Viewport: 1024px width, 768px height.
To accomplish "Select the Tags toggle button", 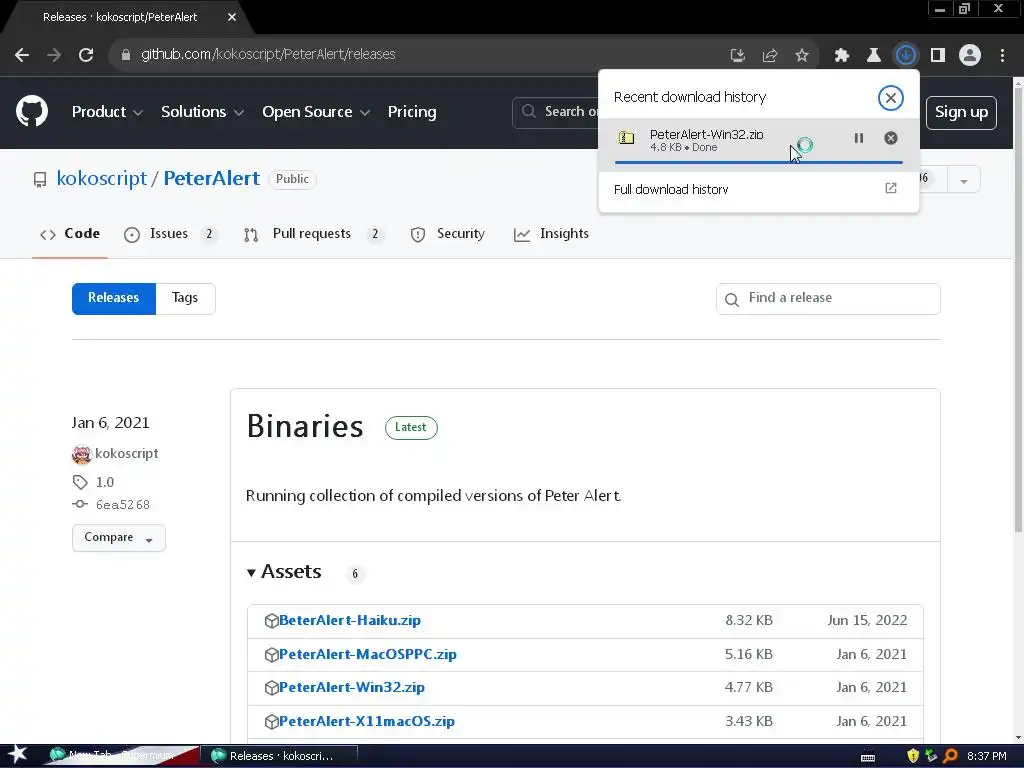I will [x=185, y=298].
